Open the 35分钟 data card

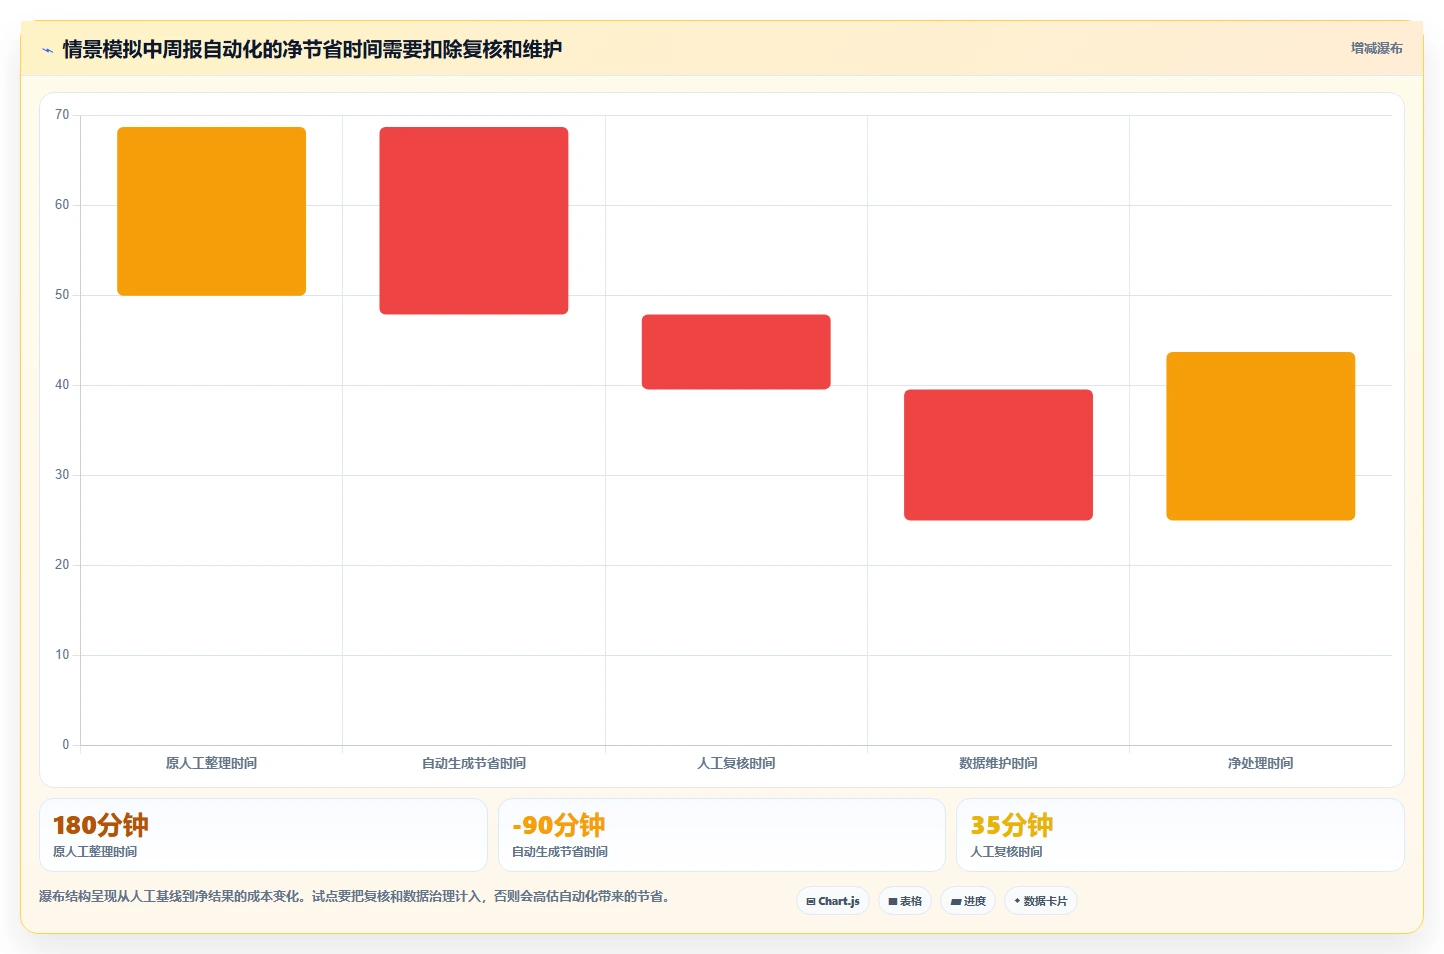1180,835
